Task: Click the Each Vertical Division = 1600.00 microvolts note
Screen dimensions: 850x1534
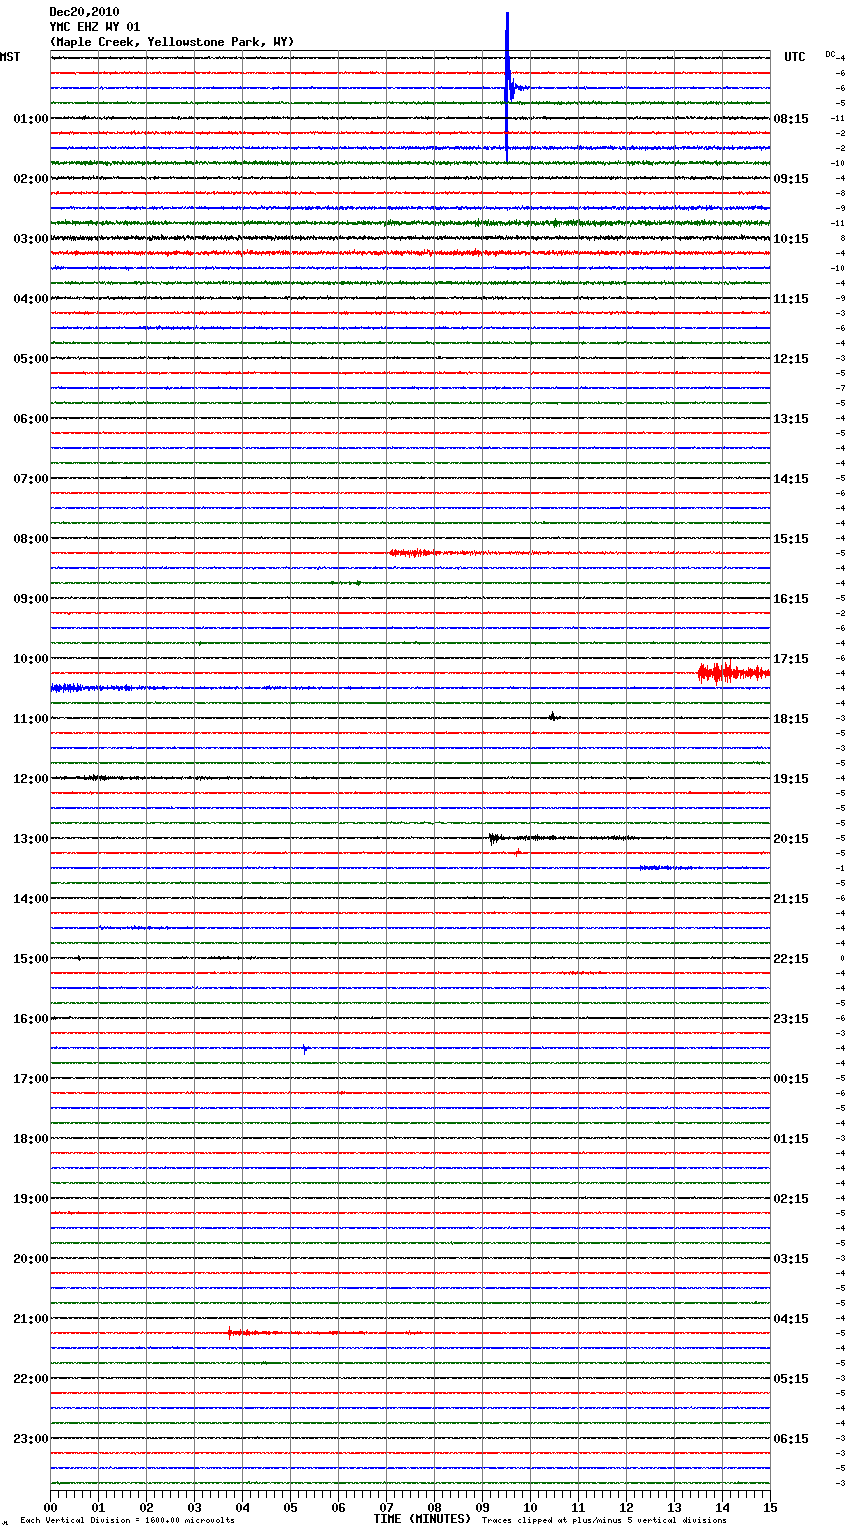Action: pos(127,1521)
